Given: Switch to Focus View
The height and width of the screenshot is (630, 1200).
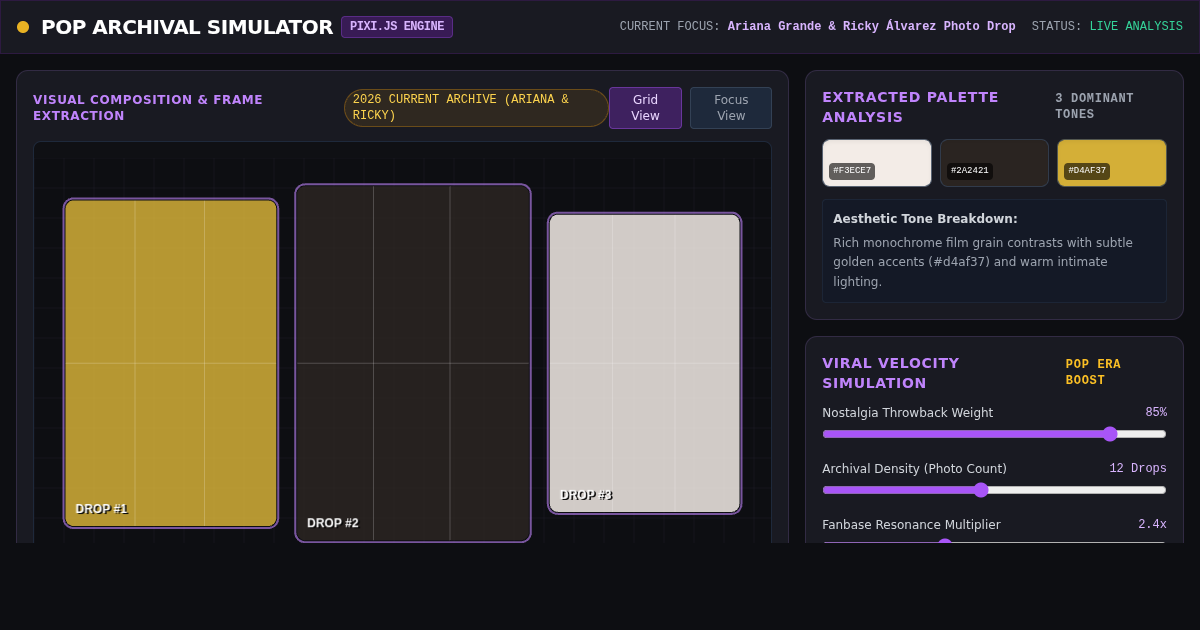Looking at the screenshot, I should 731,108.
